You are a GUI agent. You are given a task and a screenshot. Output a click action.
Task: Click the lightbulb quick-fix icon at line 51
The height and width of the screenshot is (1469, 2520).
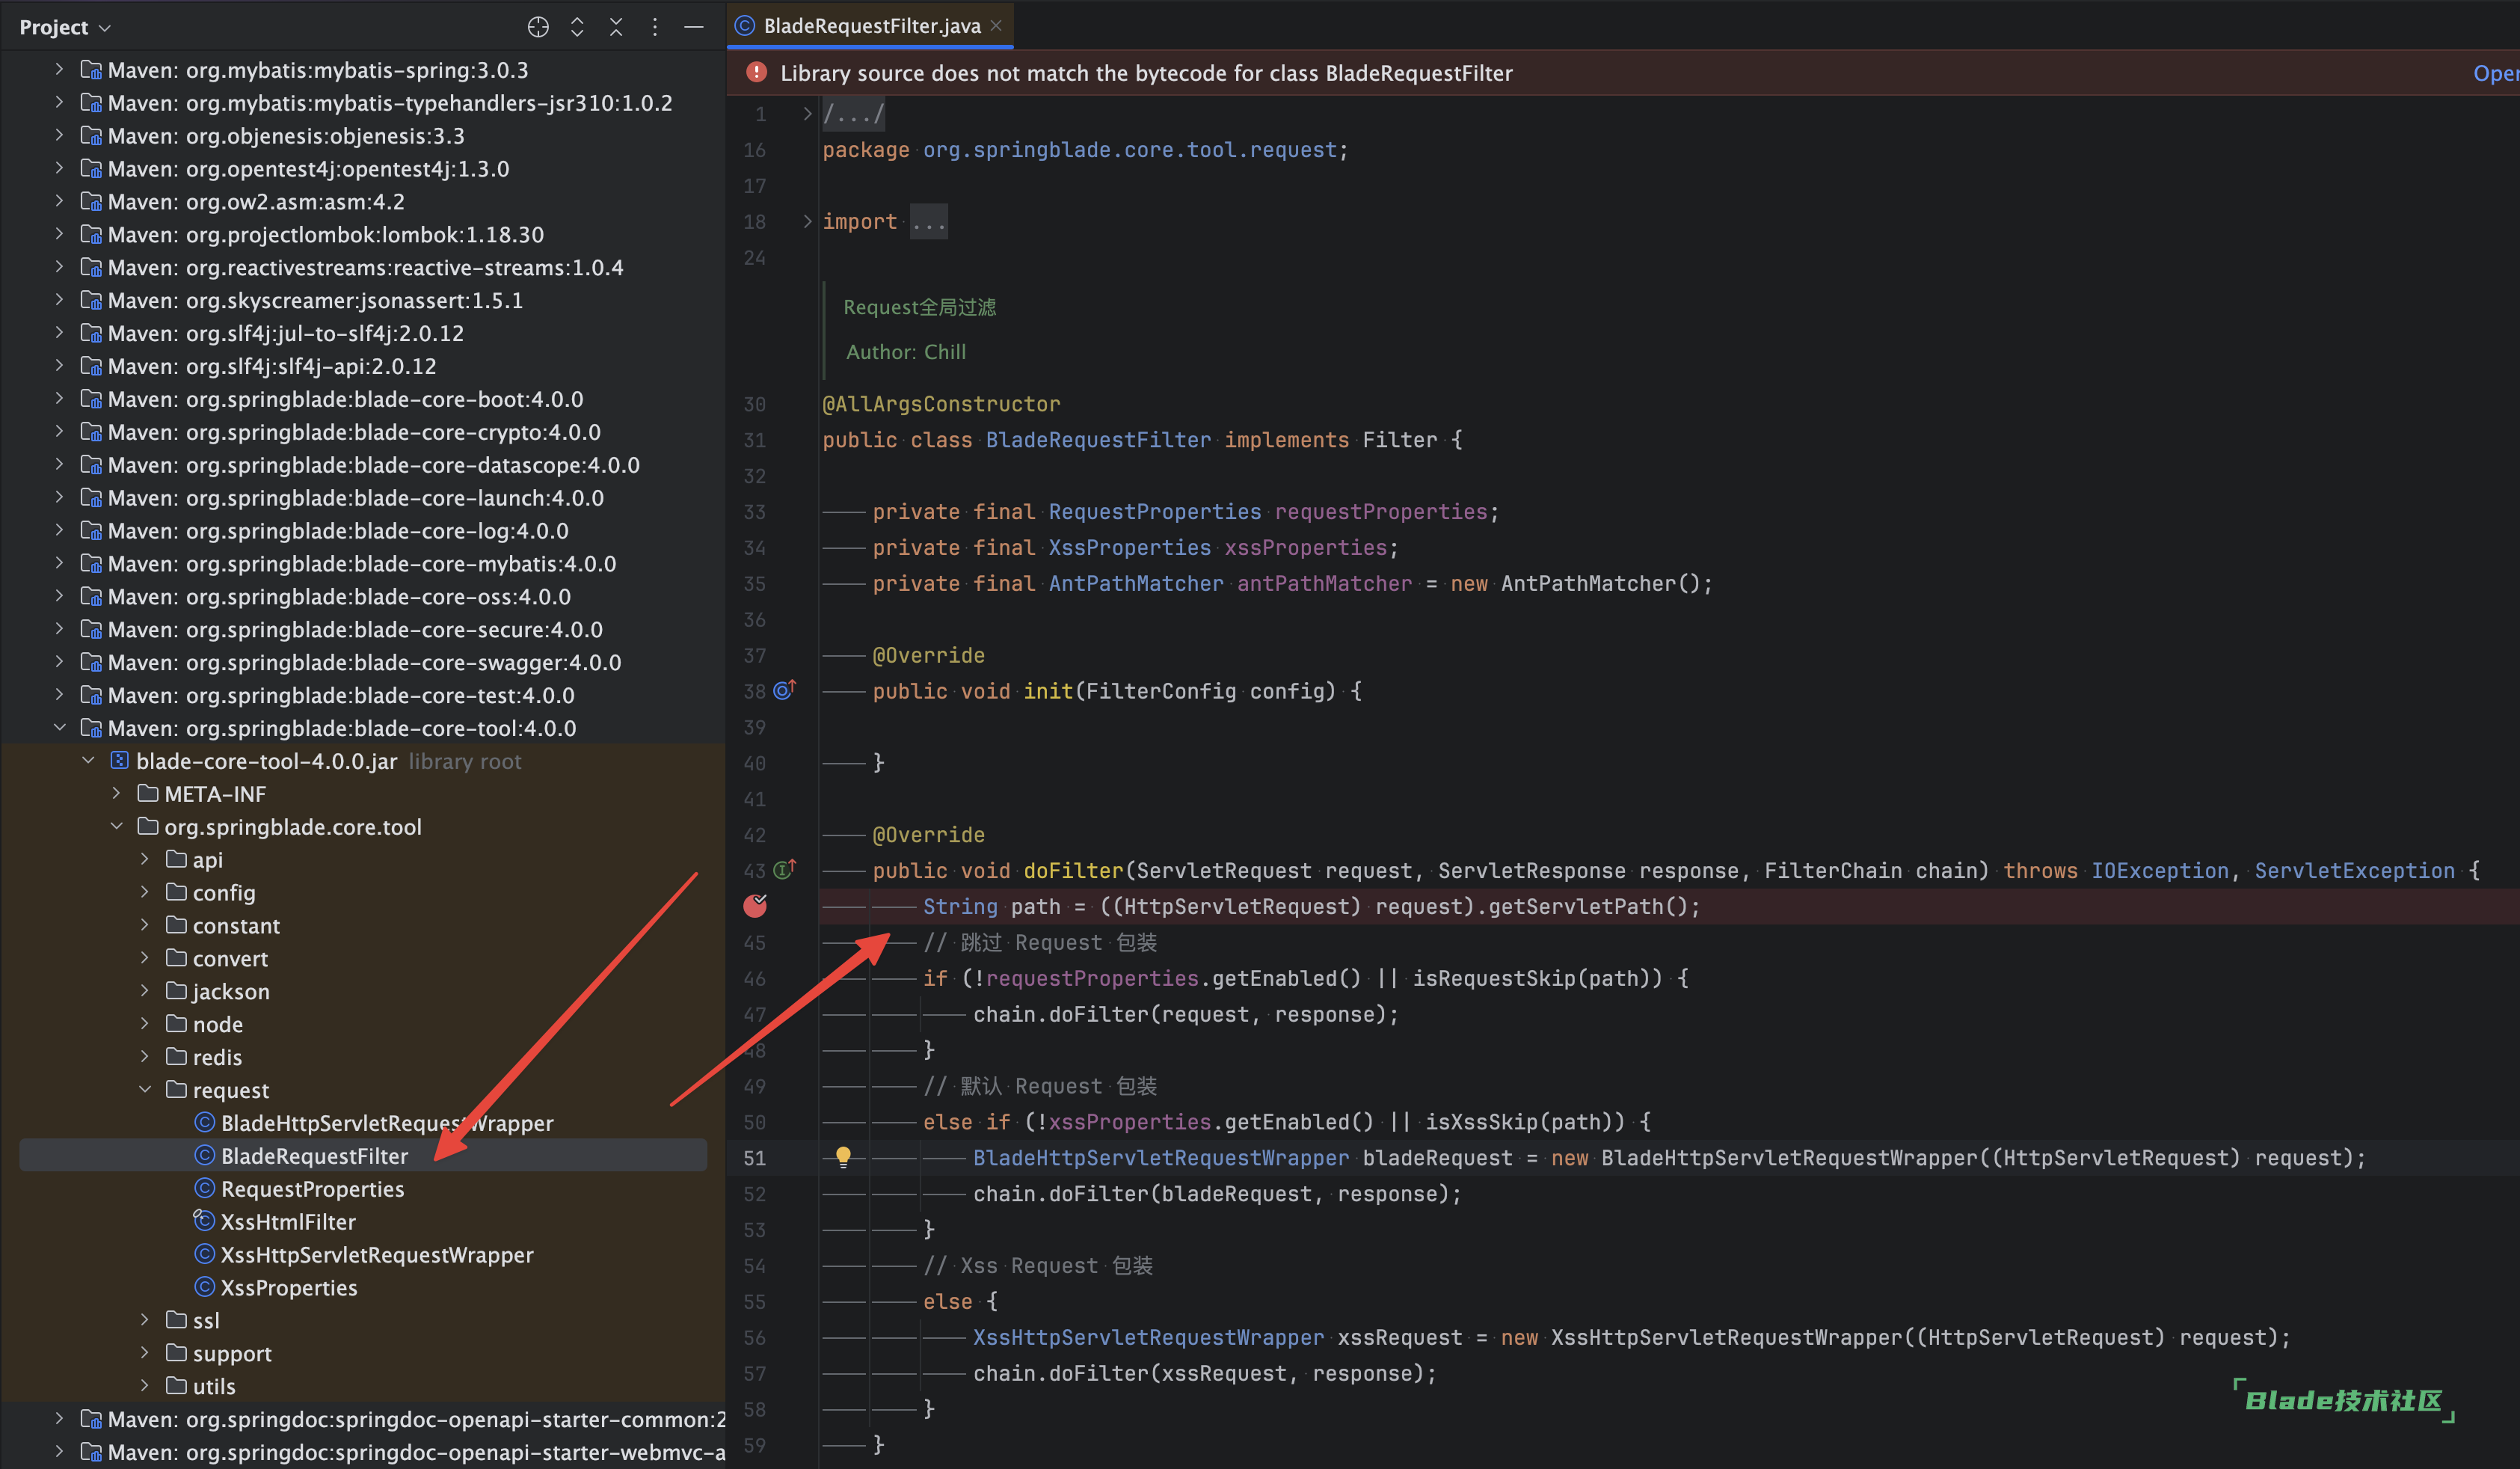tap(843, 1158)
